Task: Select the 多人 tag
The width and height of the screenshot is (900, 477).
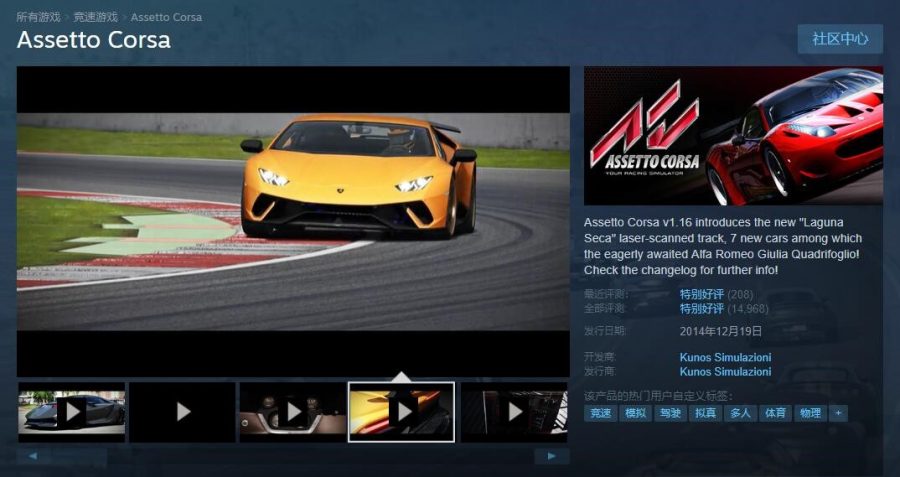Action: tap(740, 413)
